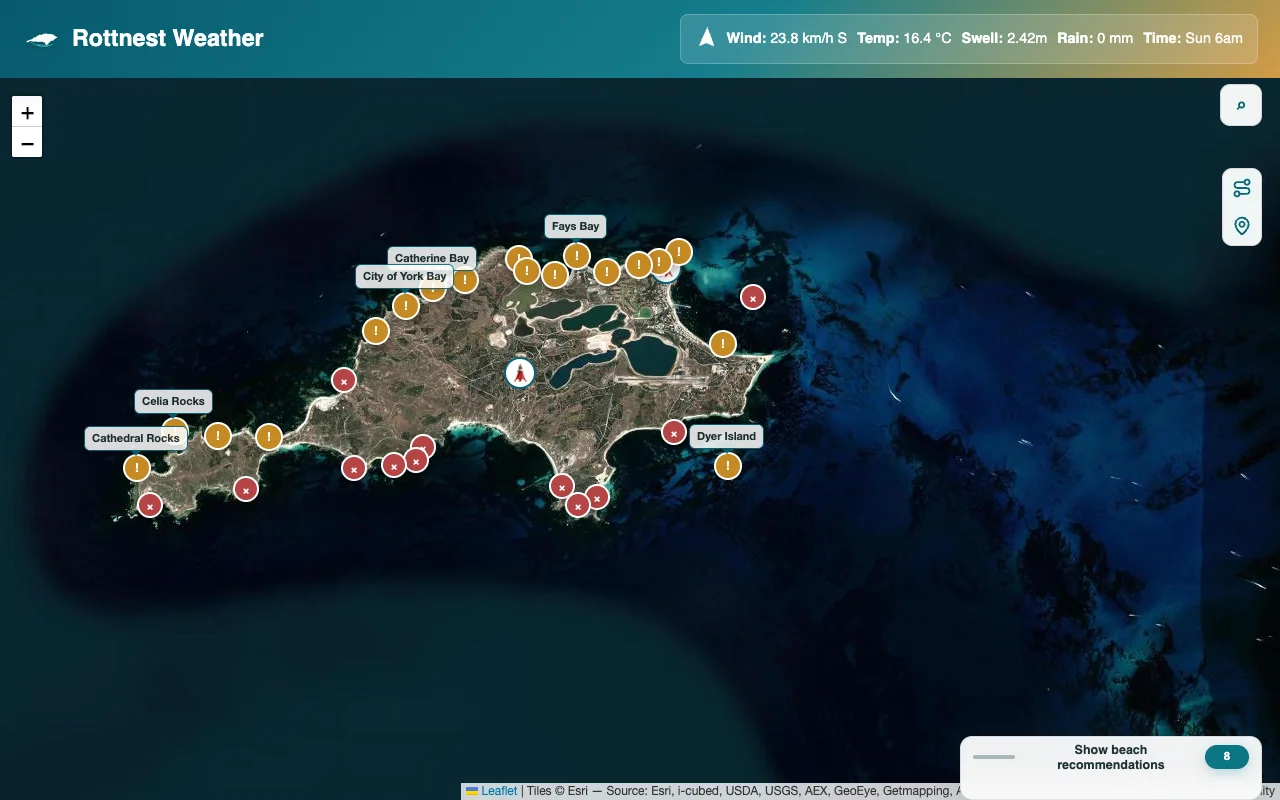
Task: Click the location pin icon
Action: (1241, 226)
